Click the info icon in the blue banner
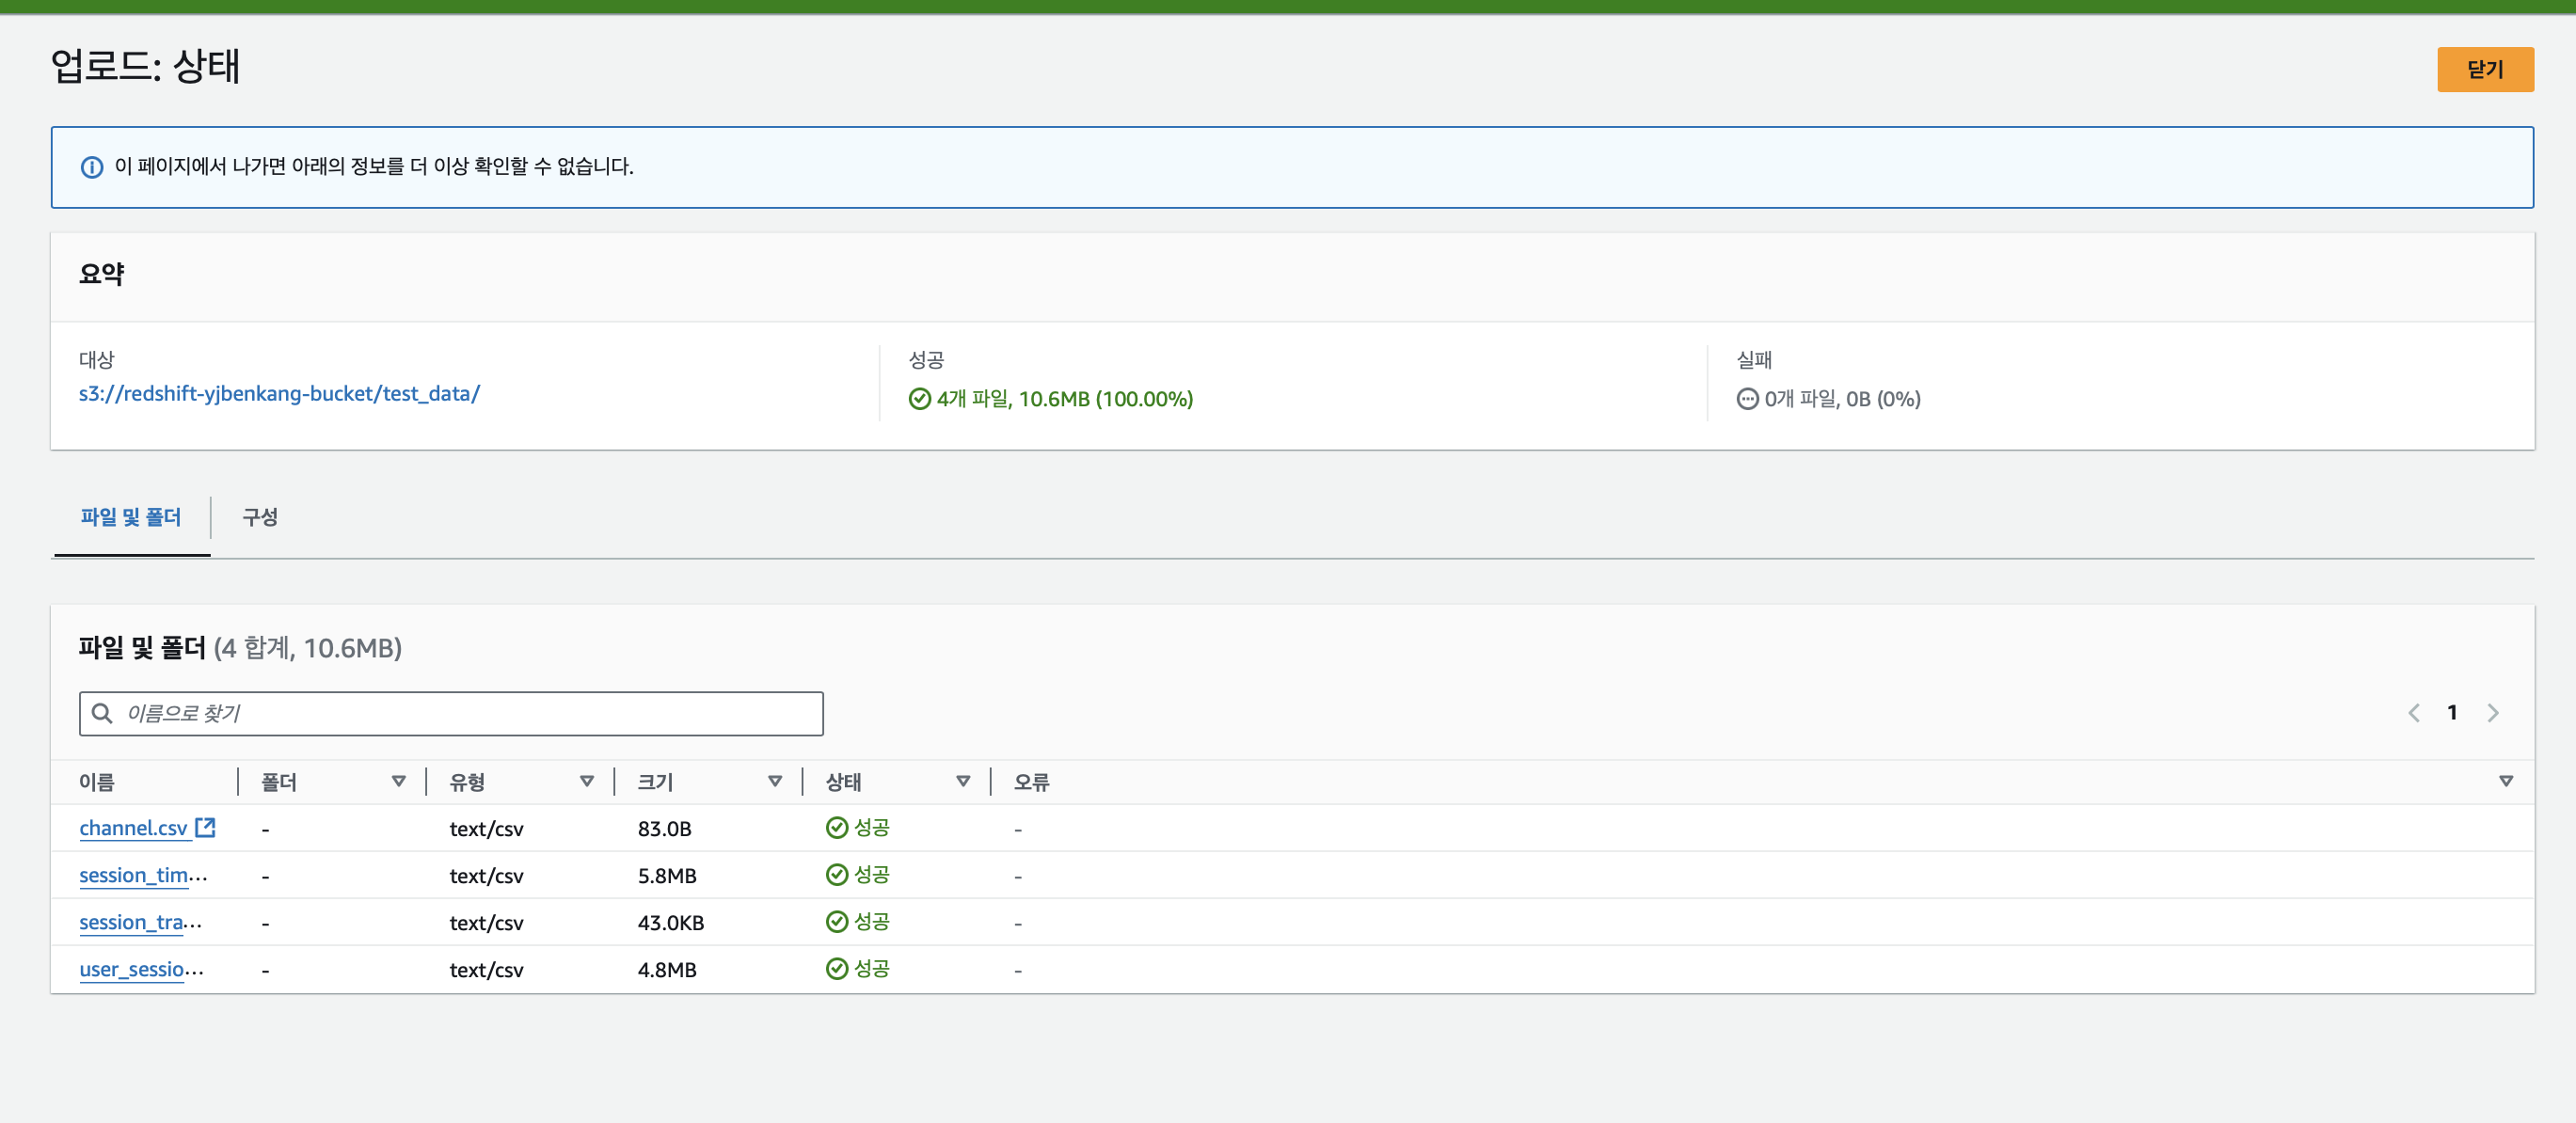The image size is (2576, 1123). point(92,167)
